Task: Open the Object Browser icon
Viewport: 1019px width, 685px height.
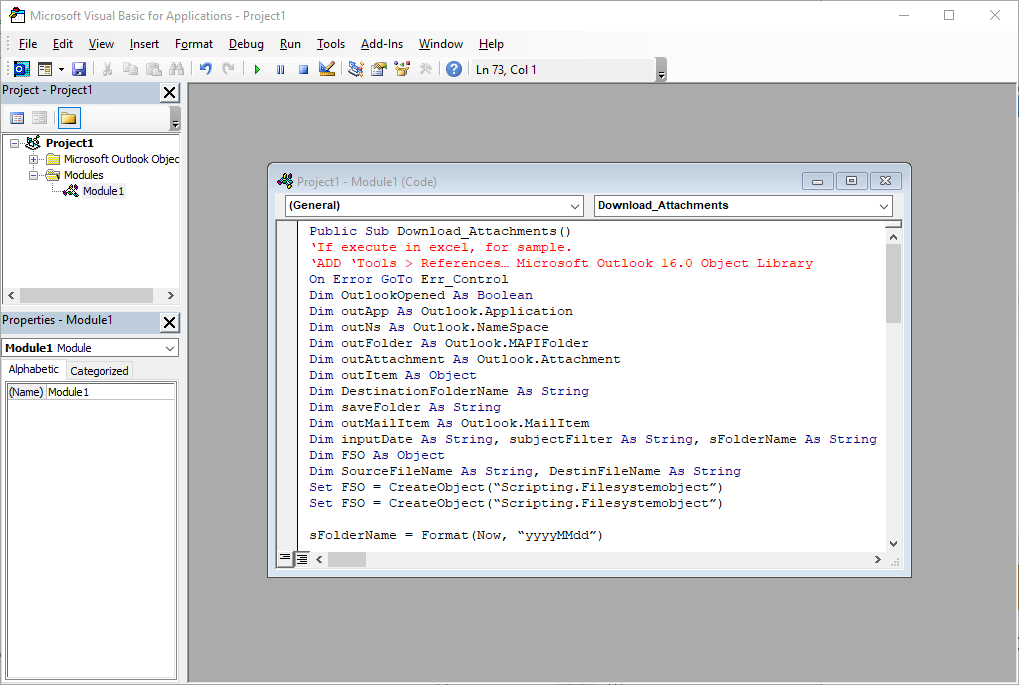Action: pos(403,69)
